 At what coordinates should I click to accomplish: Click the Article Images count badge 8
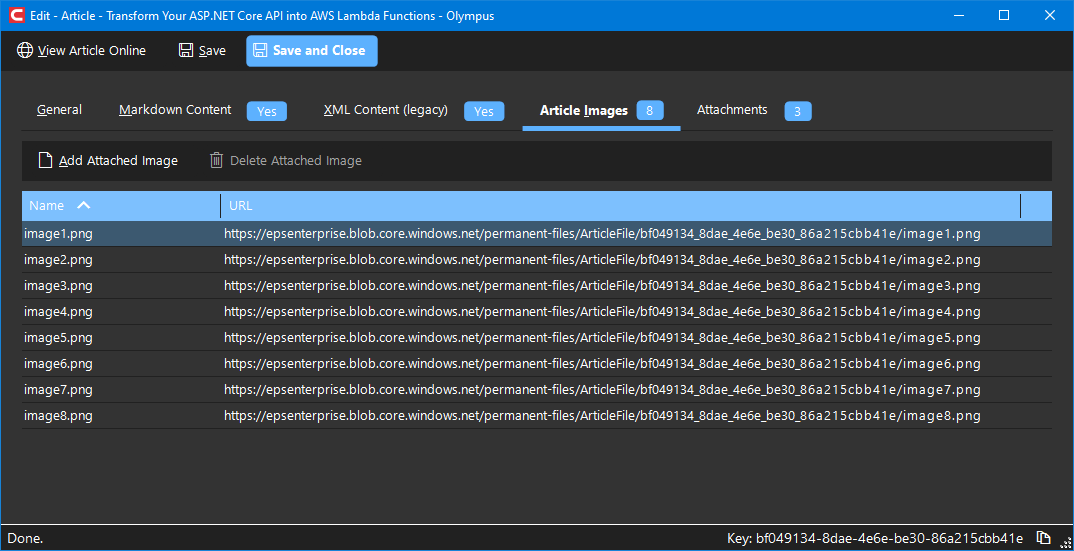(650, 110)
